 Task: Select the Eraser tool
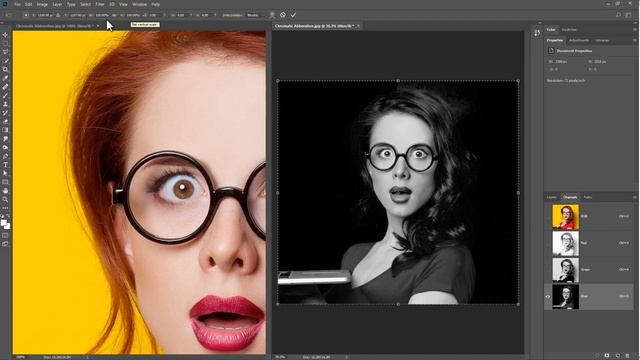tap(5, 121)
